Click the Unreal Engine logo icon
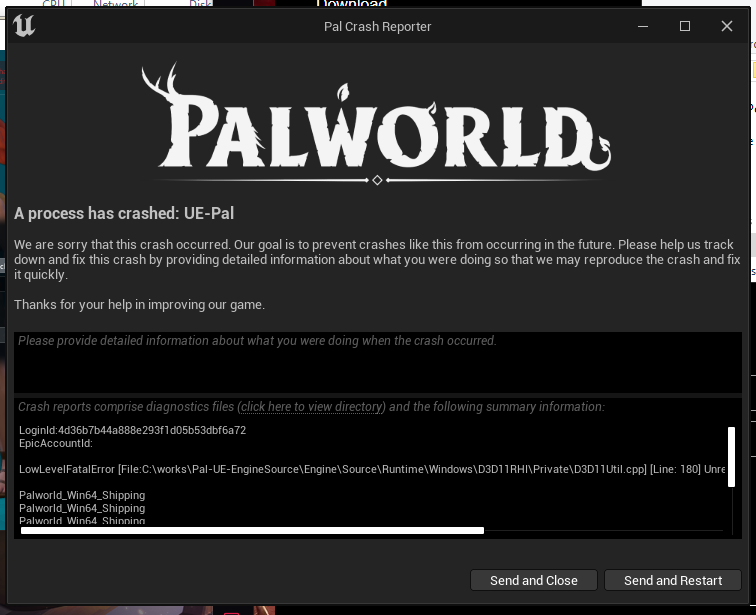 [24, 26]
